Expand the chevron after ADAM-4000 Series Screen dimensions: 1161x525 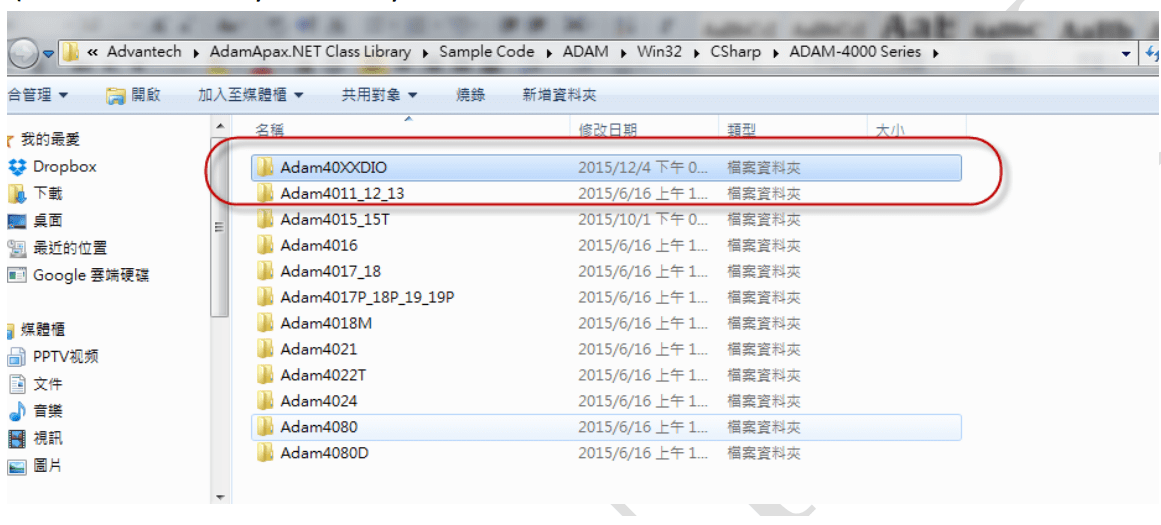(x=936, y=53)
